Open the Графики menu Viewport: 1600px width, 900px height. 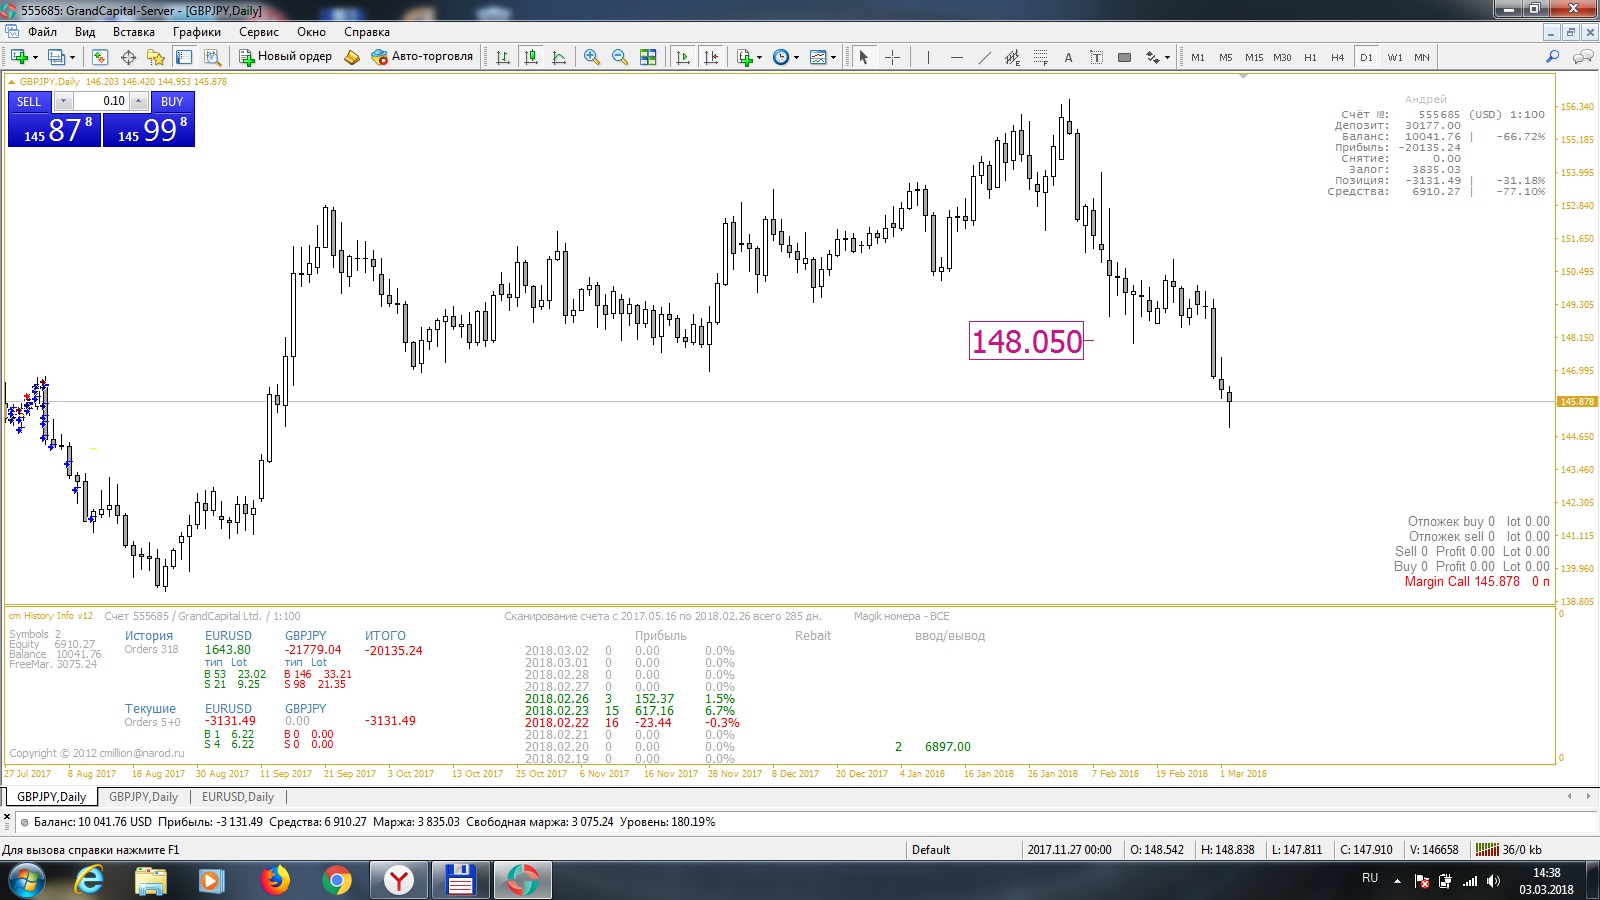[197, 32]
